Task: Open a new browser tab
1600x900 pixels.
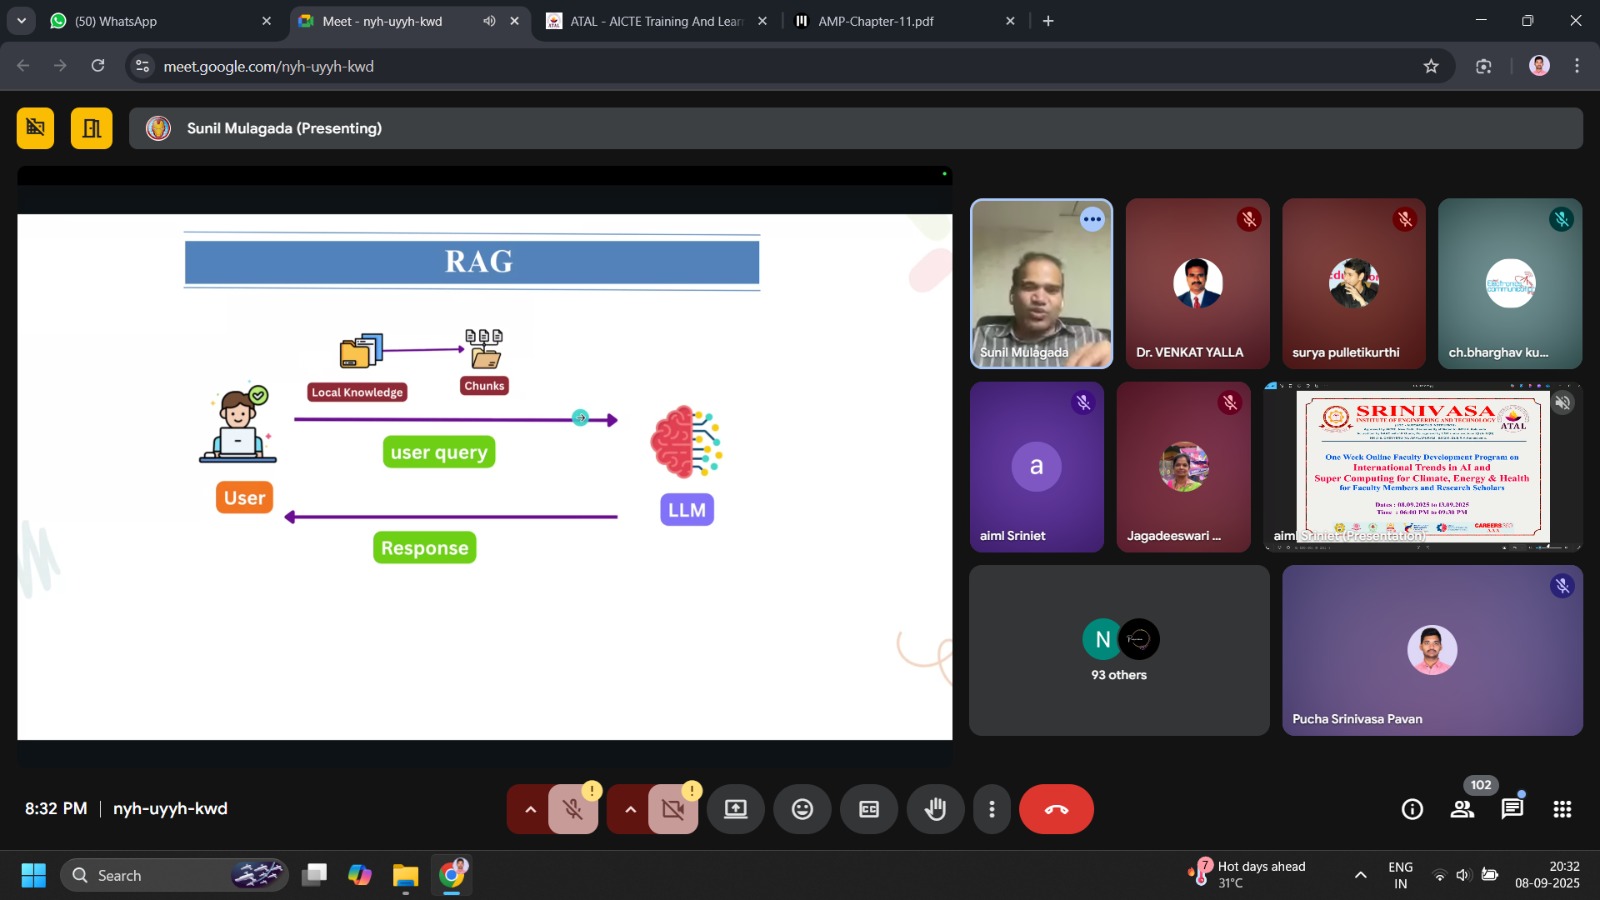Action: pos(1048,21)
